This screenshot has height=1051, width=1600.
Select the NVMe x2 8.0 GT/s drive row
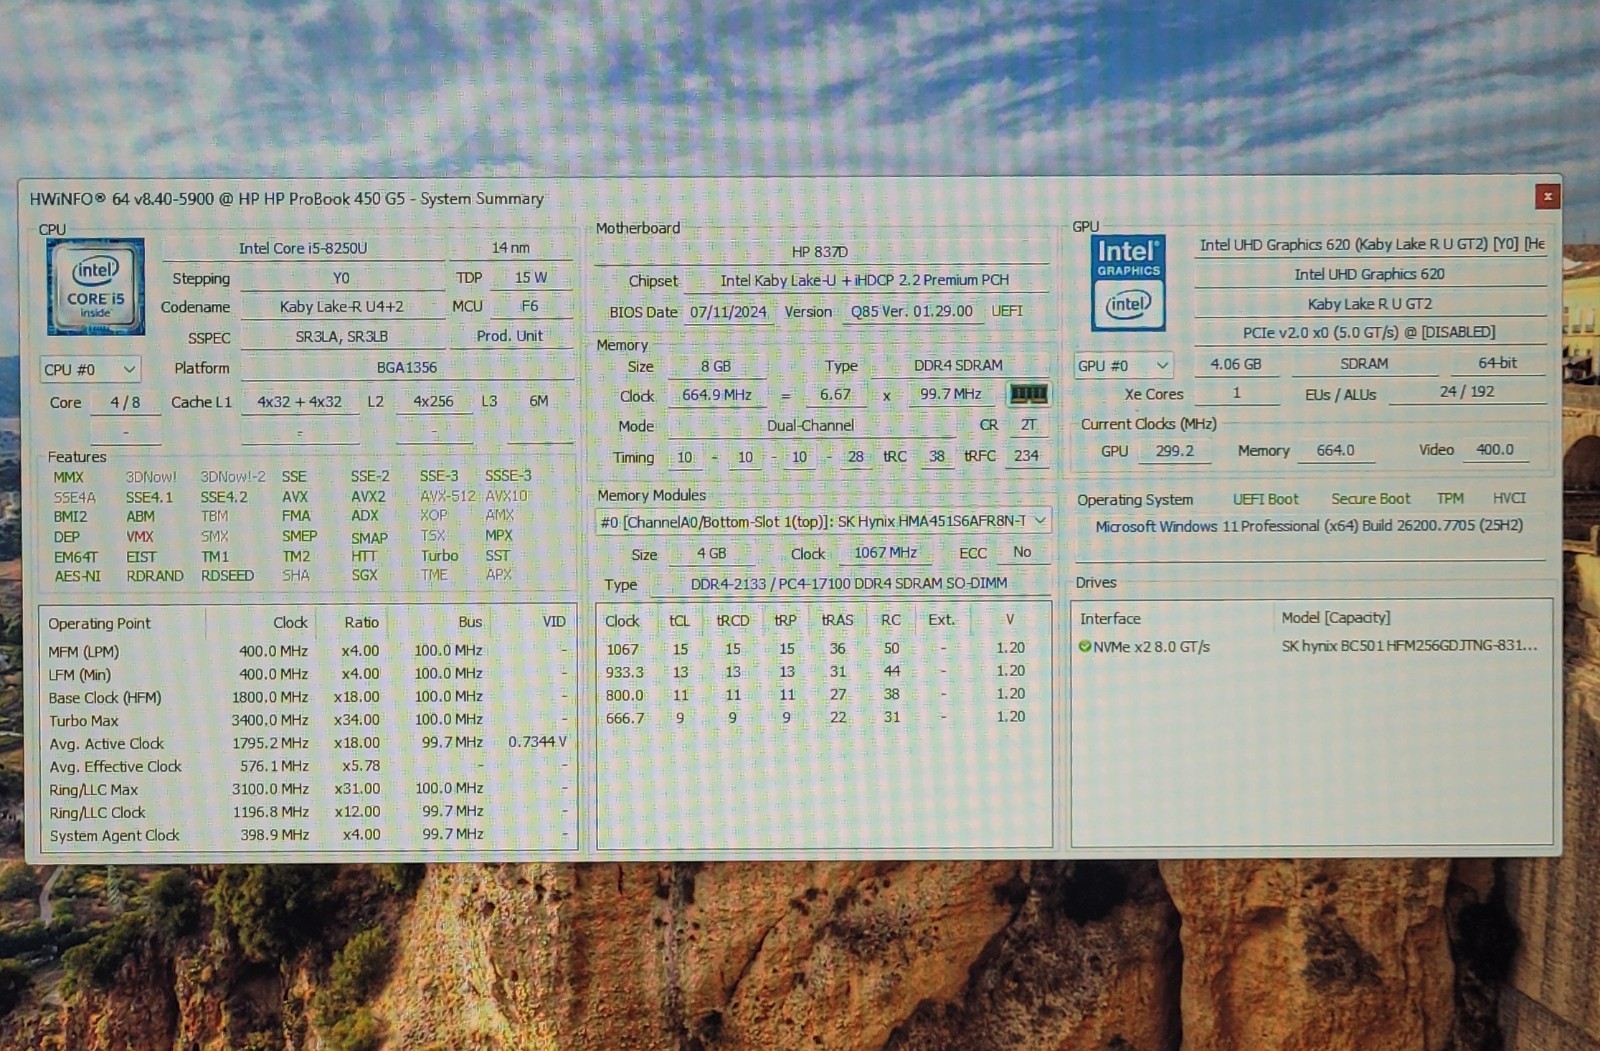point(1311,647)
